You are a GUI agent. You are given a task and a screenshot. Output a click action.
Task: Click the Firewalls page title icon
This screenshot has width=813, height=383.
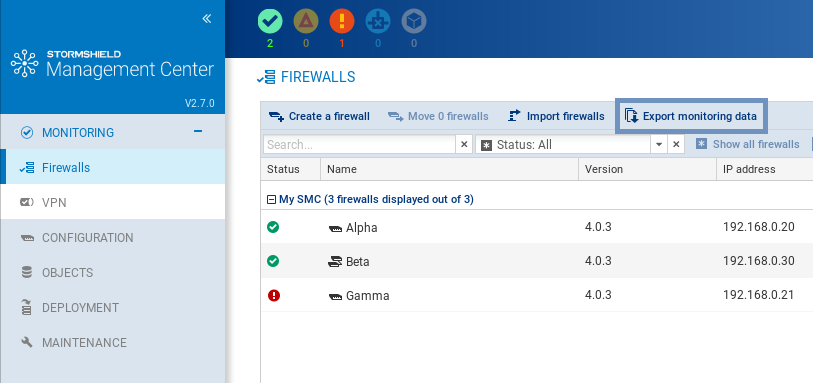[267, 78]
